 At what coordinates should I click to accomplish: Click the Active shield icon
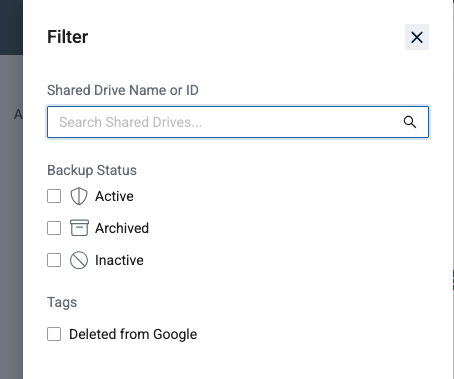79,196
